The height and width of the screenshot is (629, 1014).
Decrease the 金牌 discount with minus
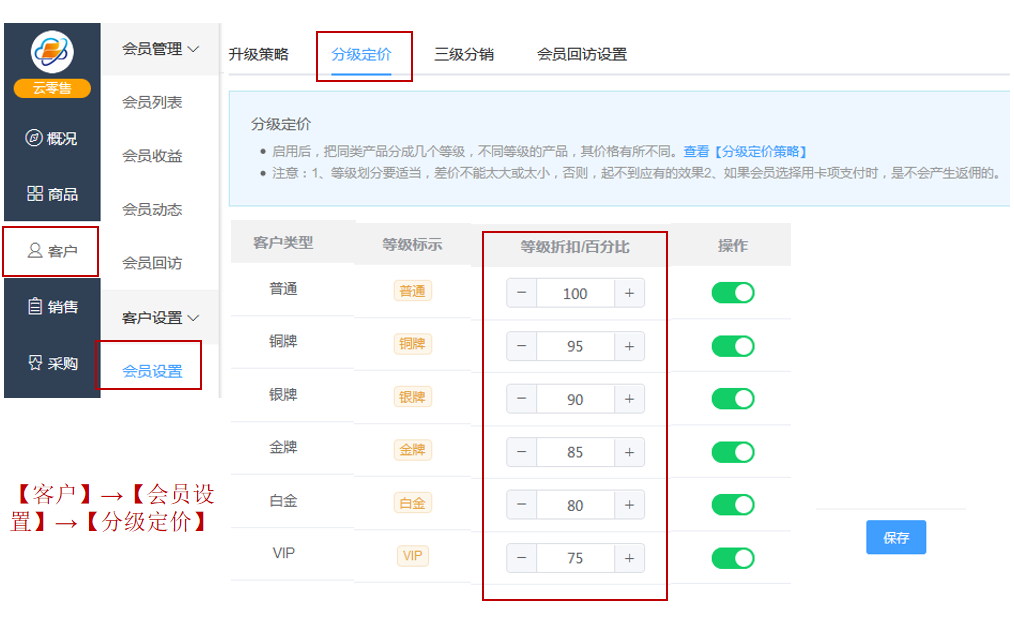click(521, 452)
